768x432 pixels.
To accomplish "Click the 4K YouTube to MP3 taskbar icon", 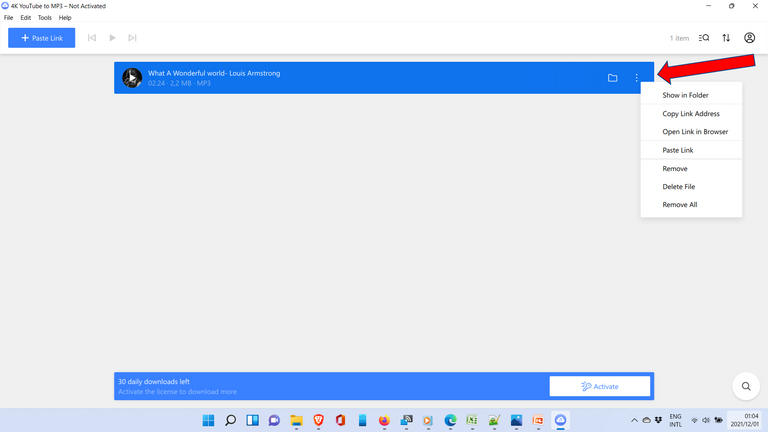I will click(x=560, y=420).
